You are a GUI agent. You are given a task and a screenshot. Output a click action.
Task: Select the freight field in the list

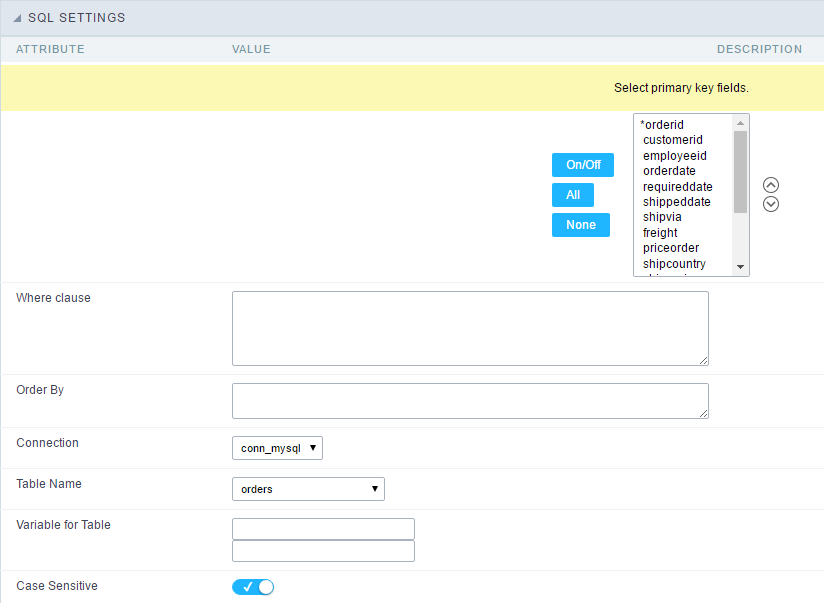660,232
